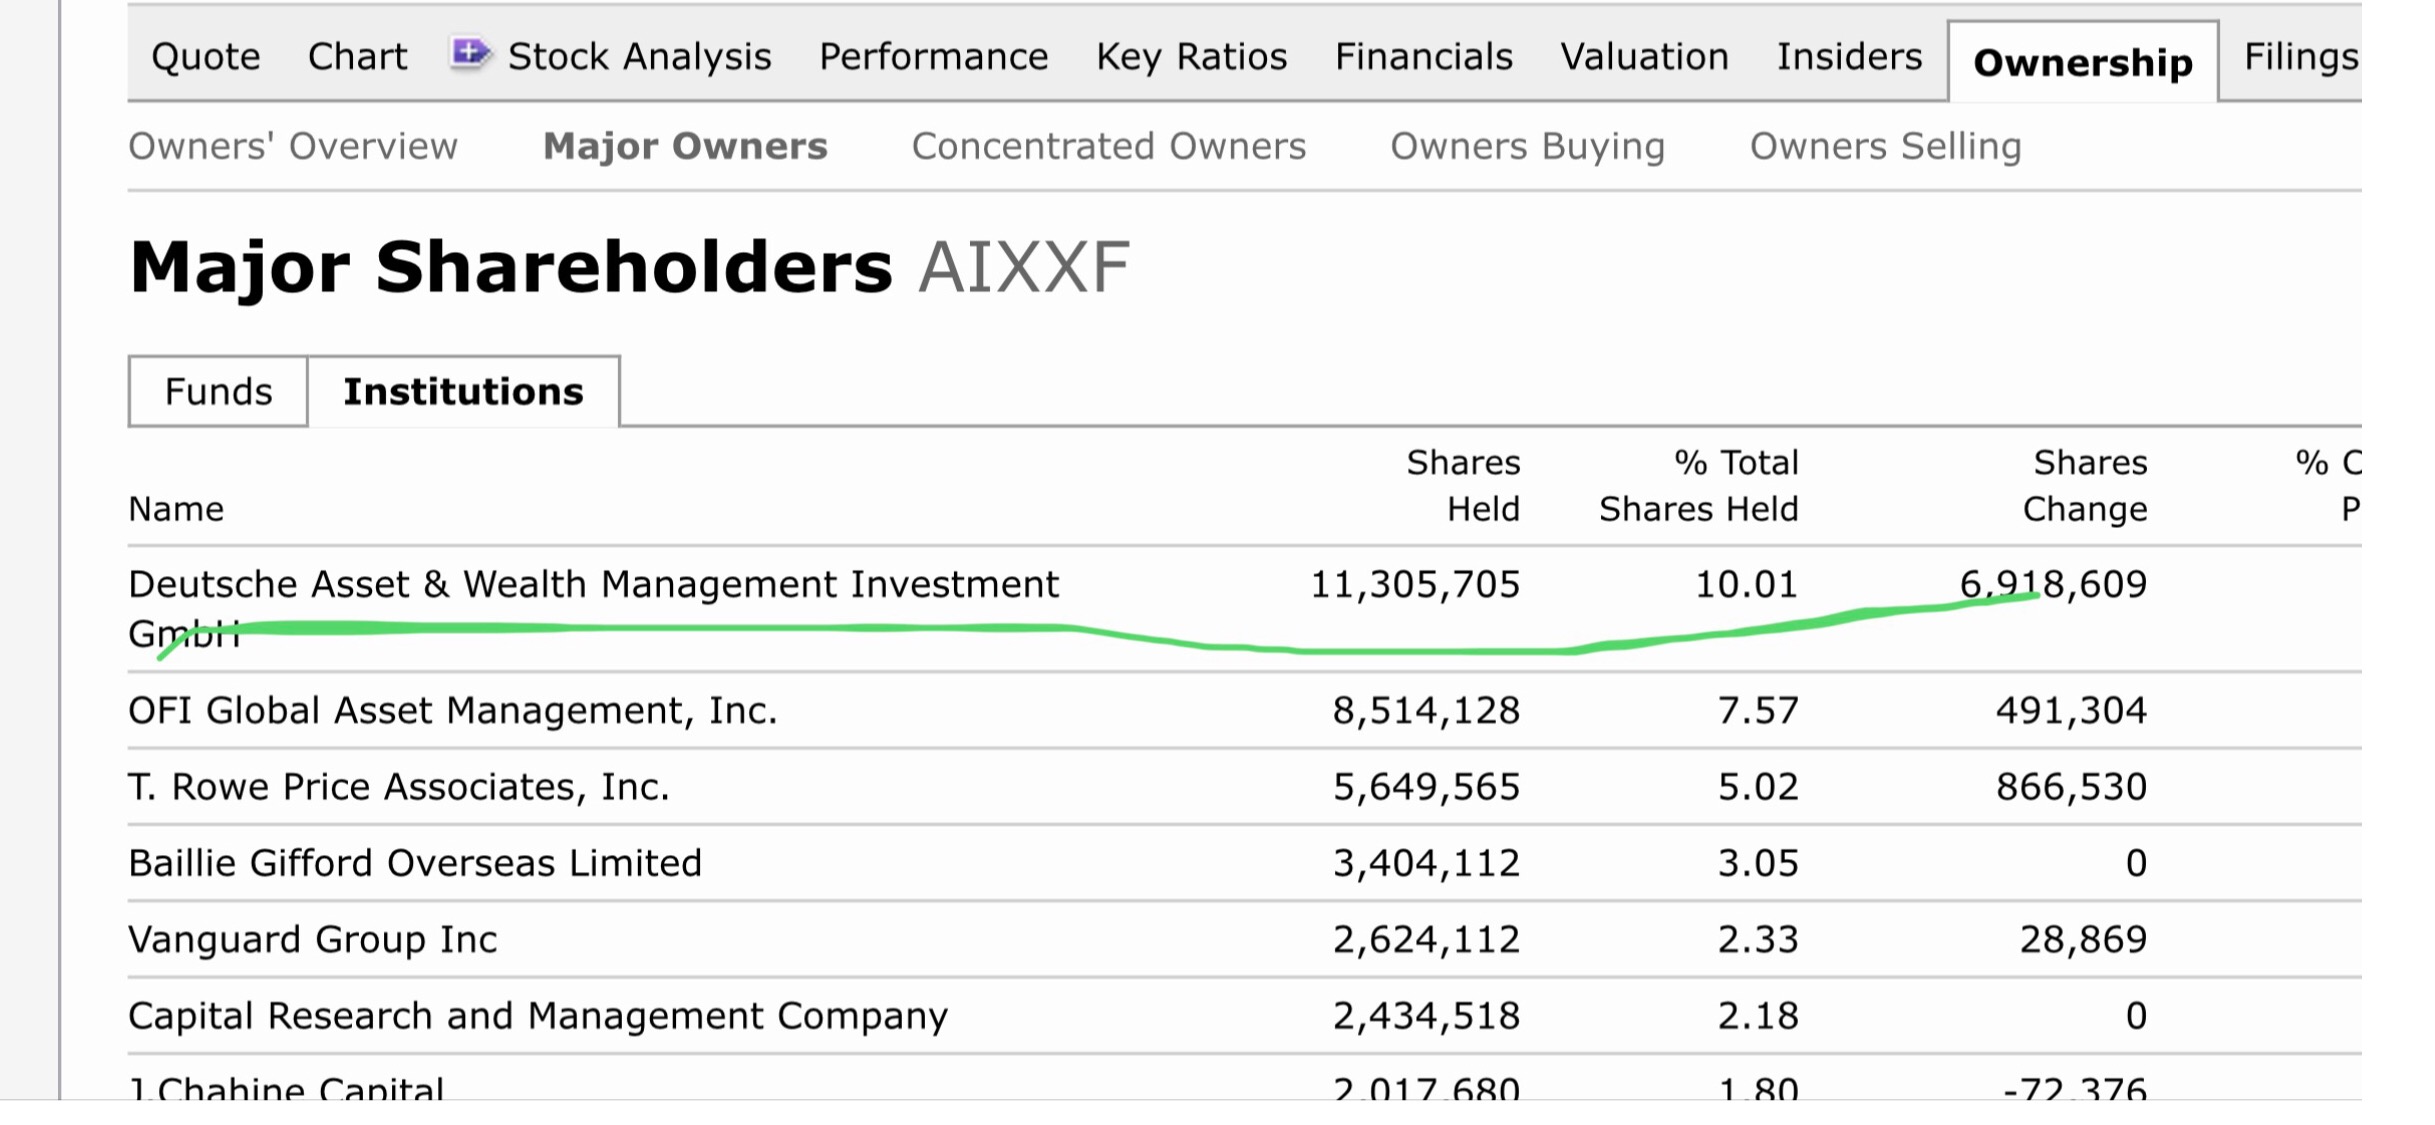Open the Performance tab
The width and height of the screenshot is (2435, 1125).
(933, 57)
